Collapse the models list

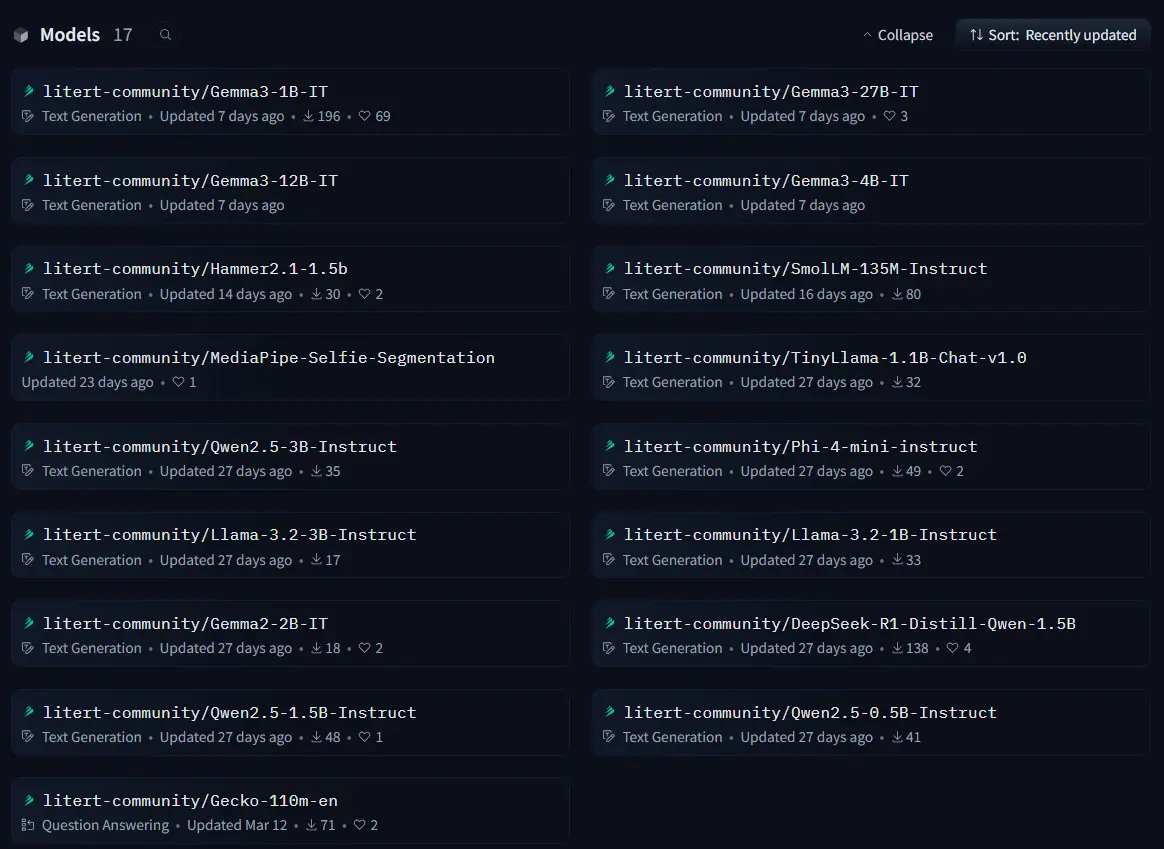897,35
